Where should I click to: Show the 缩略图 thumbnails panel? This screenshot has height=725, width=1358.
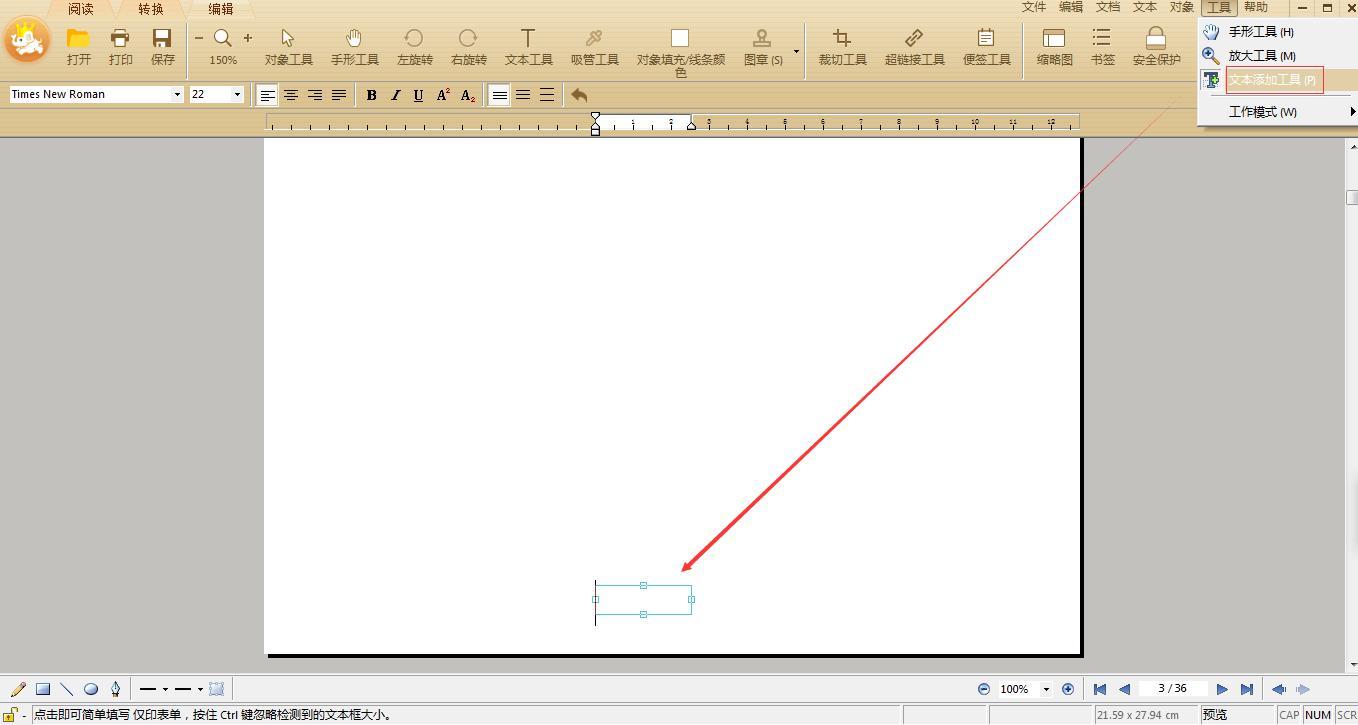pos(1054,46)
